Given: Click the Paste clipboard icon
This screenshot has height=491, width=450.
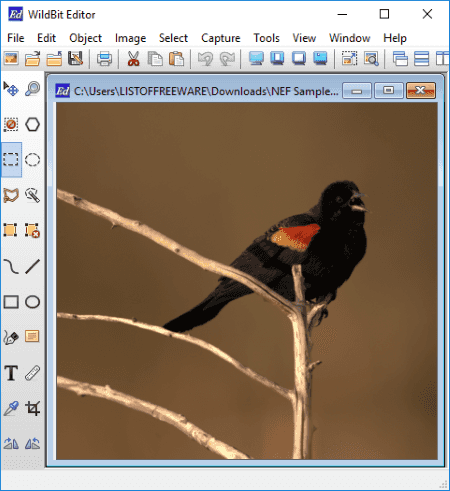Looking at the screenshot, I should [176, 59].
